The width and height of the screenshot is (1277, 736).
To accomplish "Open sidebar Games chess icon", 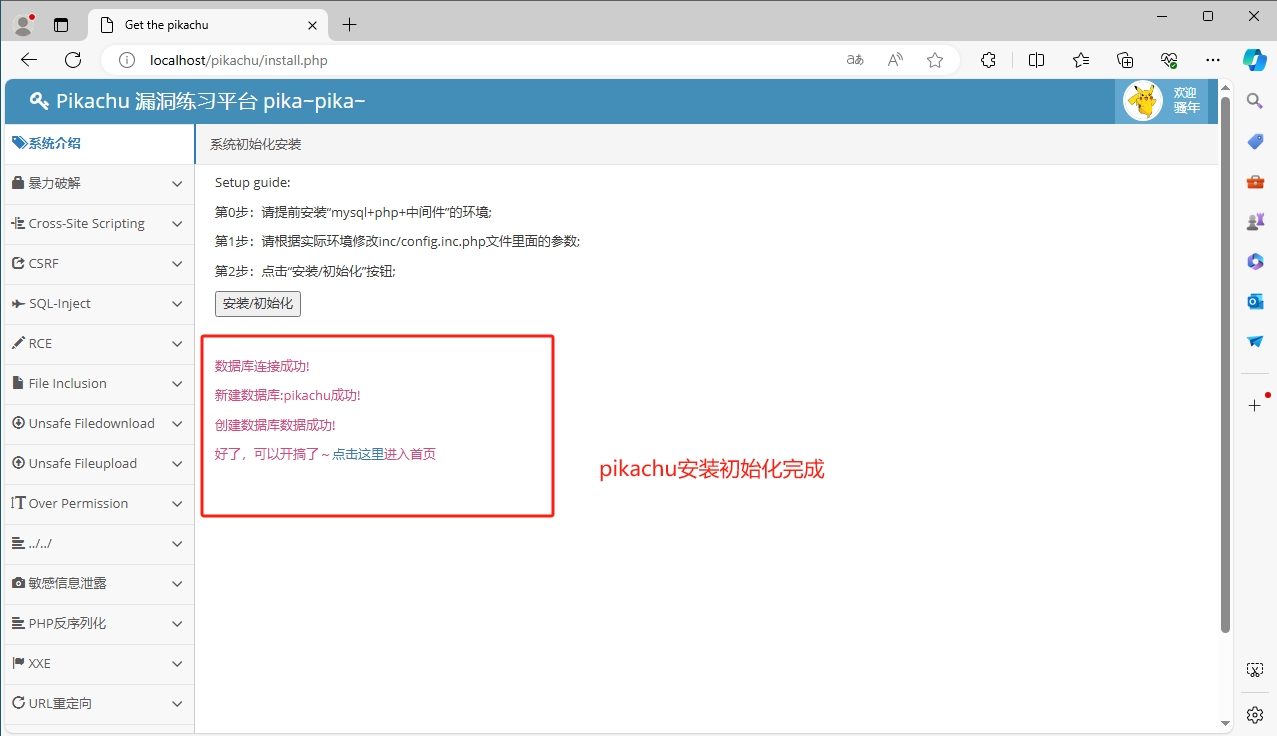I will coord(1255,221).
